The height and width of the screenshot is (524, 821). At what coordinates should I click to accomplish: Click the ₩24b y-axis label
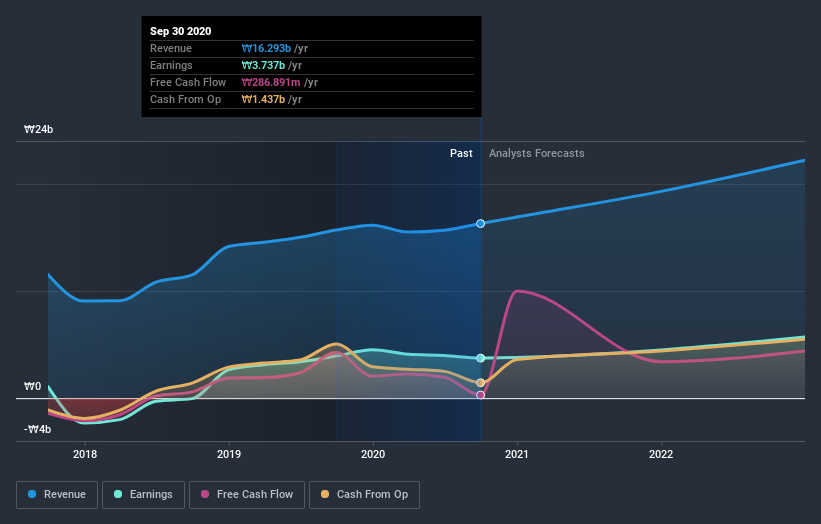click(x=38, y=129)
